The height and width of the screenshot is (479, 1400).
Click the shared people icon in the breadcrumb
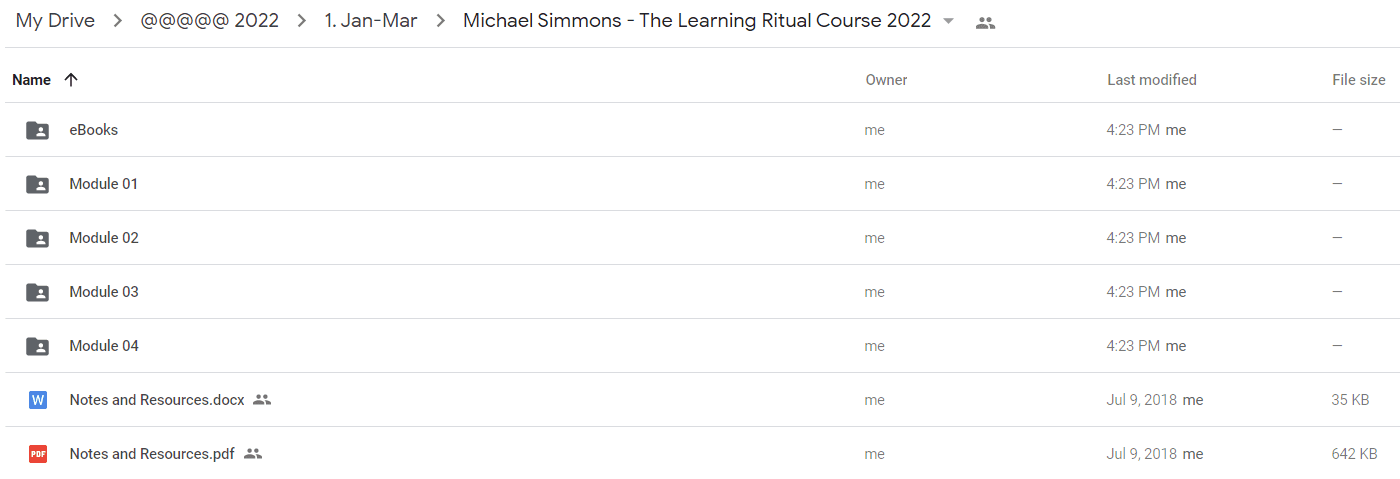(x=985, y=23)
